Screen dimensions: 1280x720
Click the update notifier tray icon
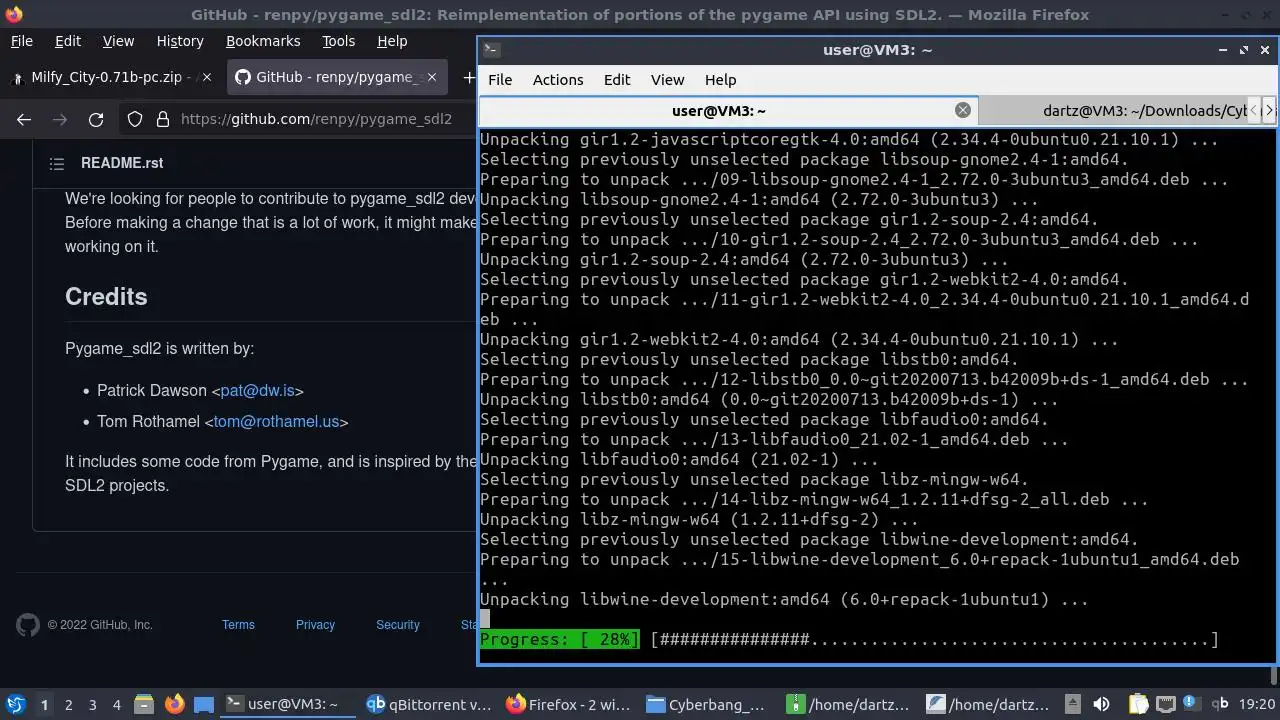tap(1191, 704)
